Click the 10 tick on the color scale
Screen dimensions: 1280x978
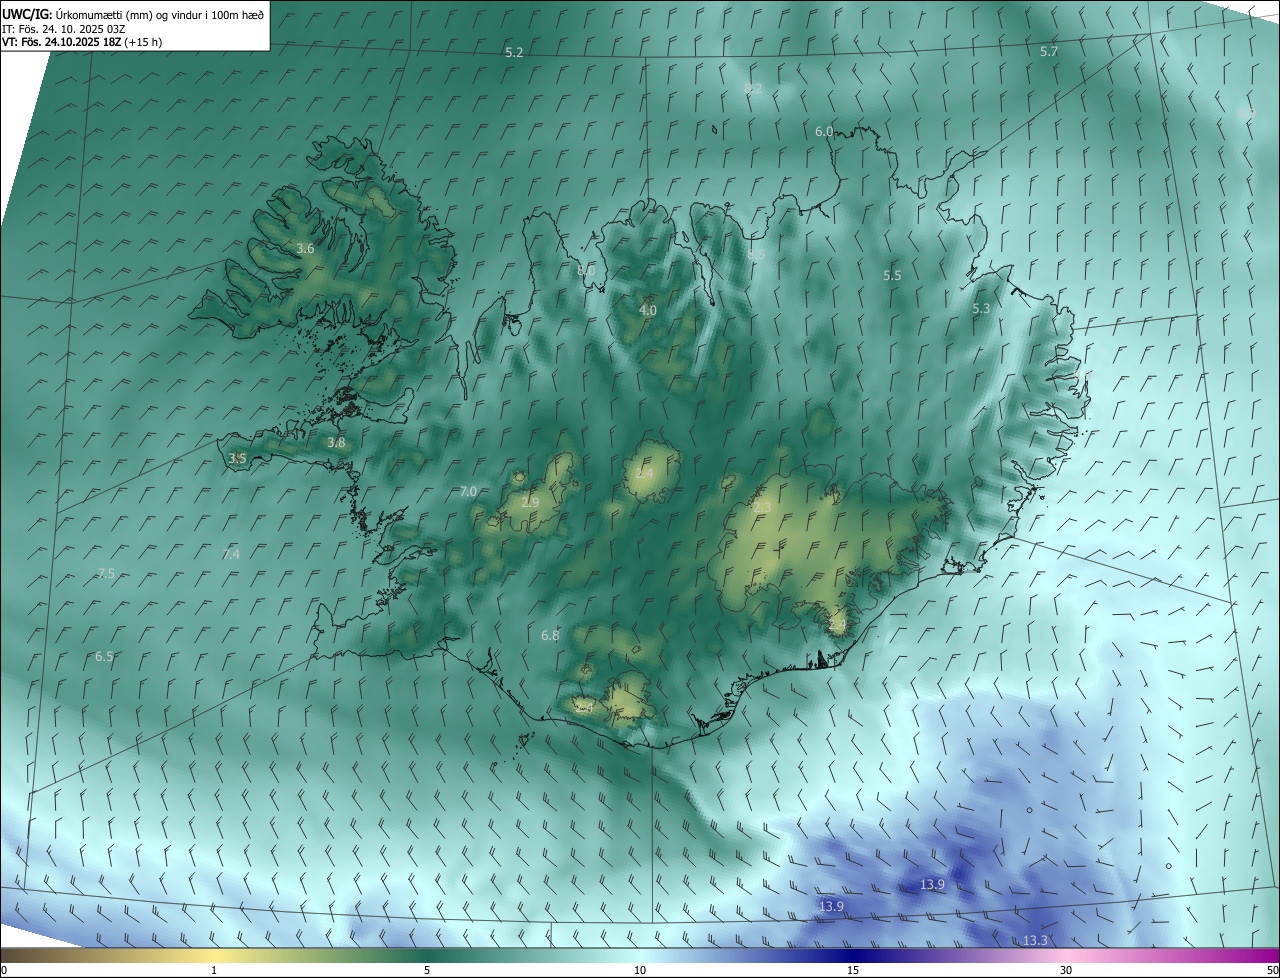point(640,970)
